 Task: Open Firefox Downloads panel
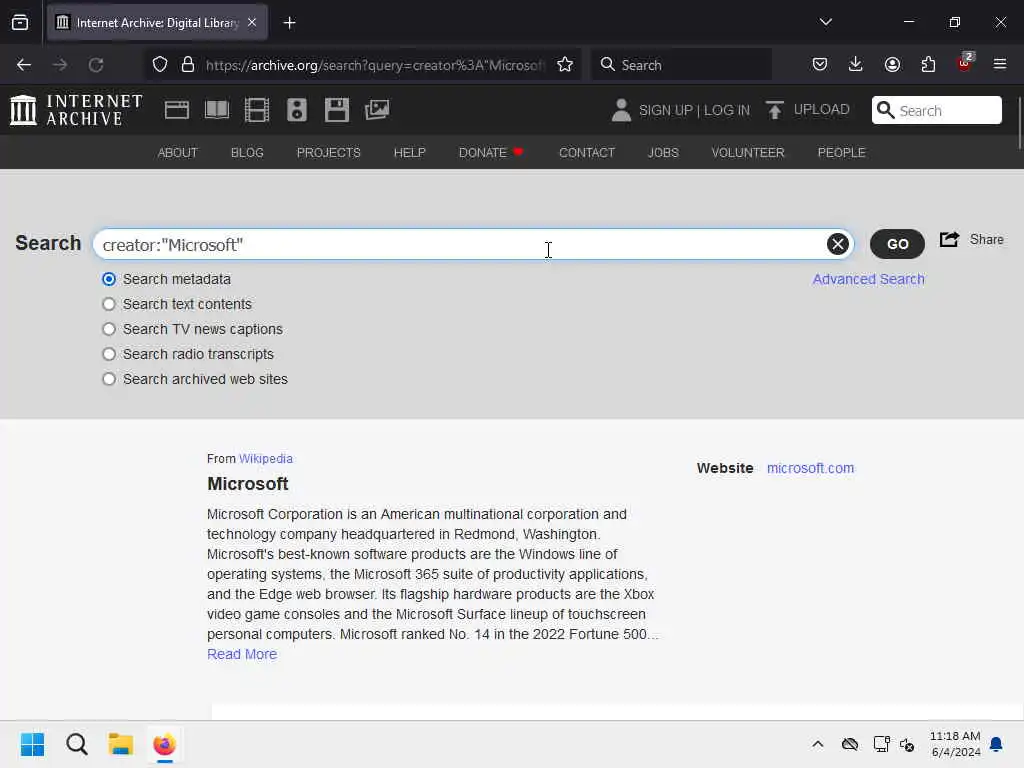point(856,64)
